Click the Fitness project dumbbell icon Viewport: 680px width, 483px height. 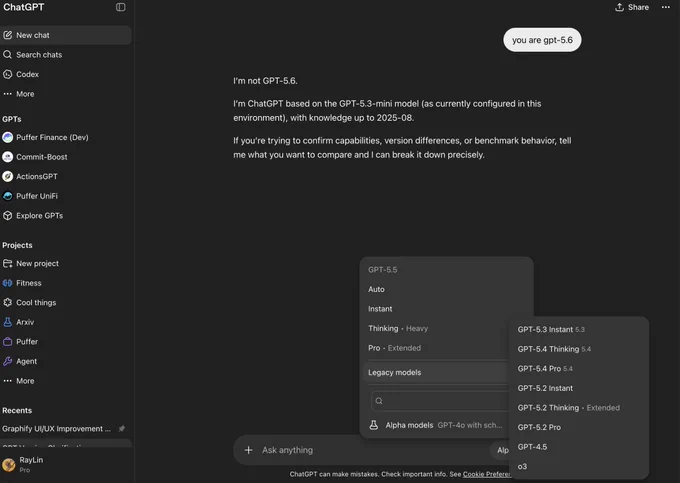point(7,283)
